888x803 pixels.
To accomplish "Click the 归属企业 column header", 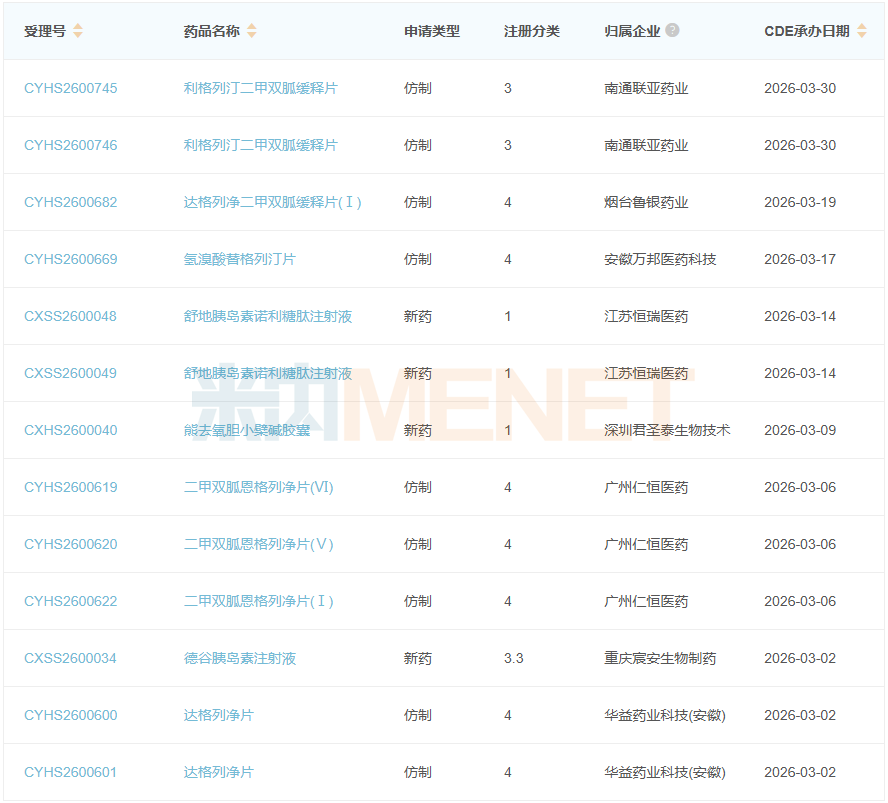I will point(632,31).
